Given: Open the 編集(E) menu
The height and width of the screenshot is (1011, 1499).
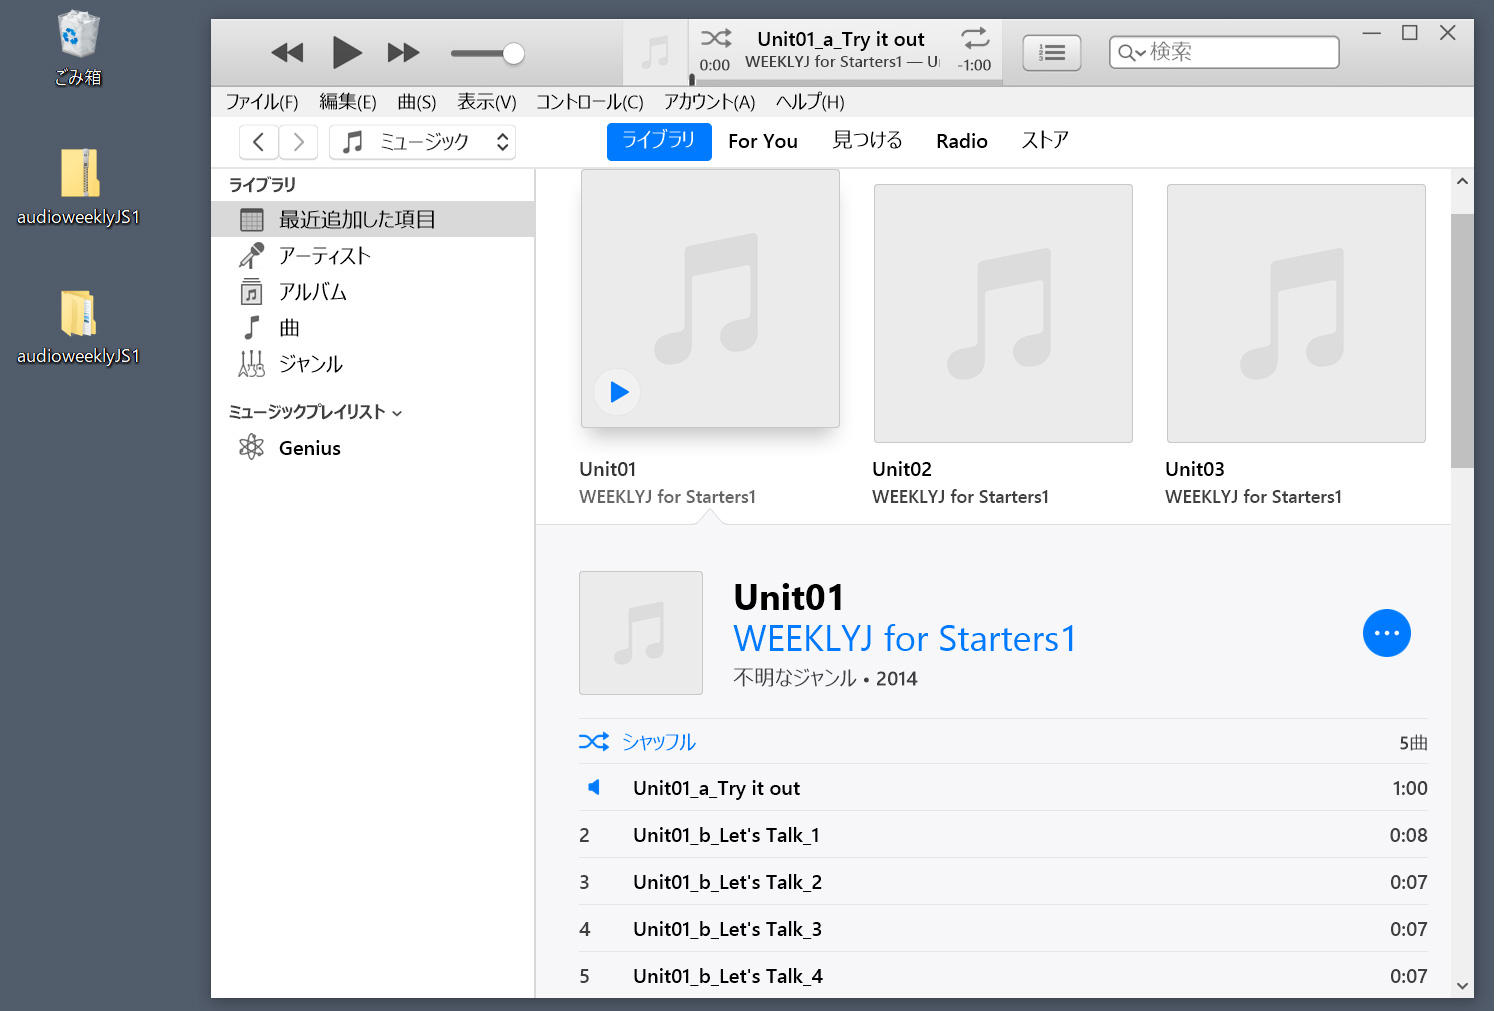Looking at the screenshot, I should [x=347, y=102].
